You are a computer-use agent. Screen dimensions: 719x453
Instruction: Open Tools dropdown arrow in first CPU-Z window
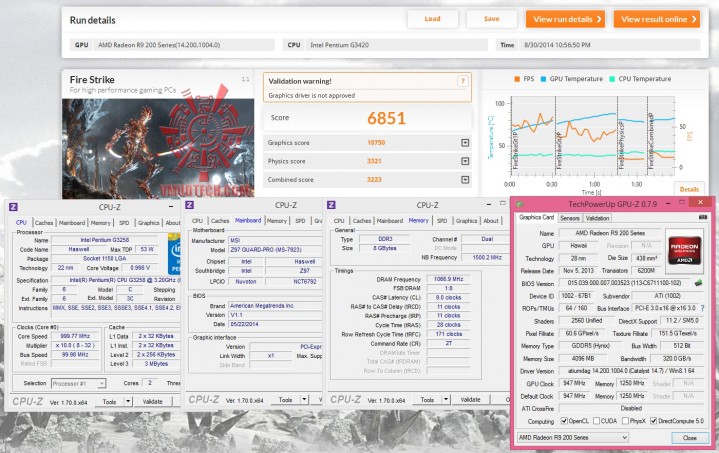pos(128,402)
